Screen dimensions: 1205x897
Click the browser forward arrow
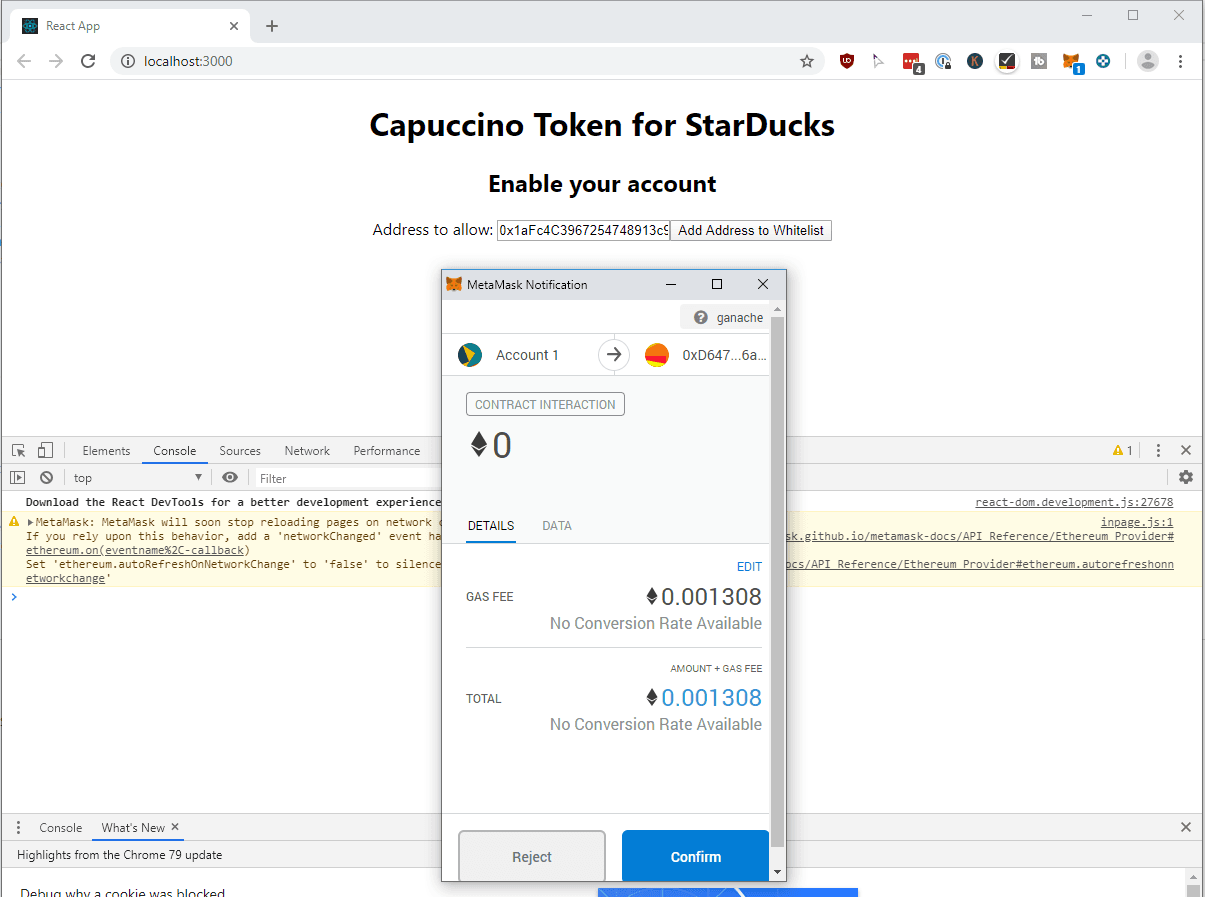(x=56, y=61)
